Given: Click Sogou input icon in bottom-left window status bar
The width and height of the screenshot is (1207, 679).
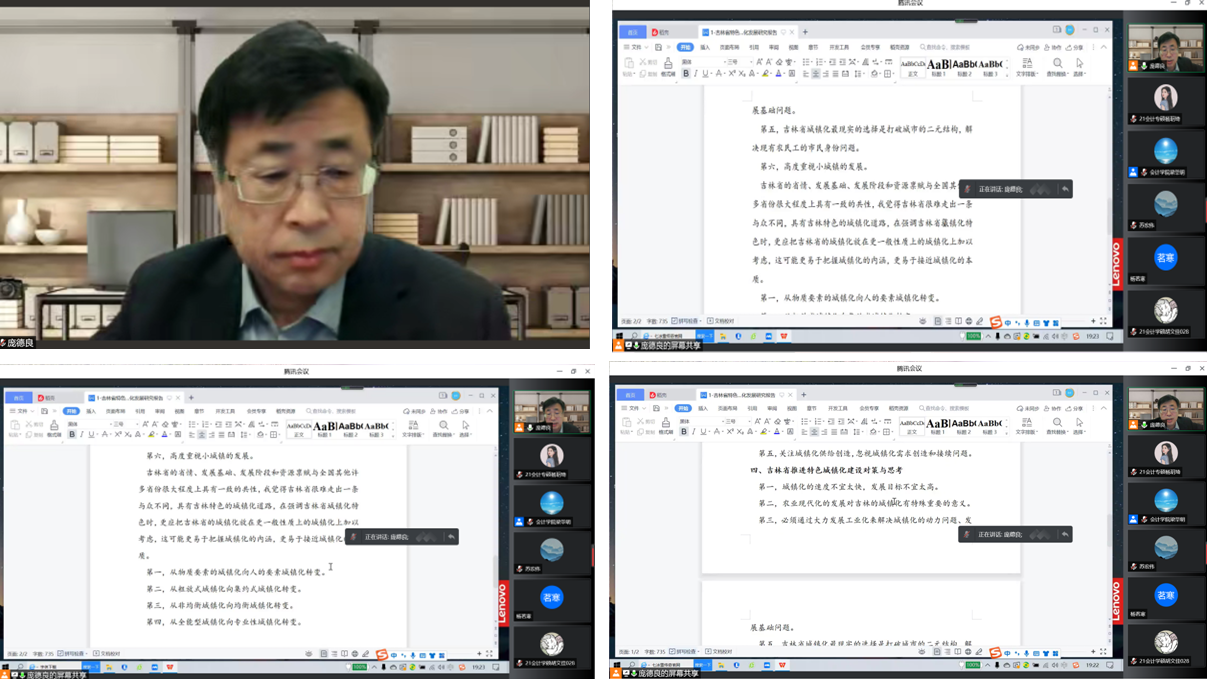Looking at the screenshot, I should click(x=381, y=654).
